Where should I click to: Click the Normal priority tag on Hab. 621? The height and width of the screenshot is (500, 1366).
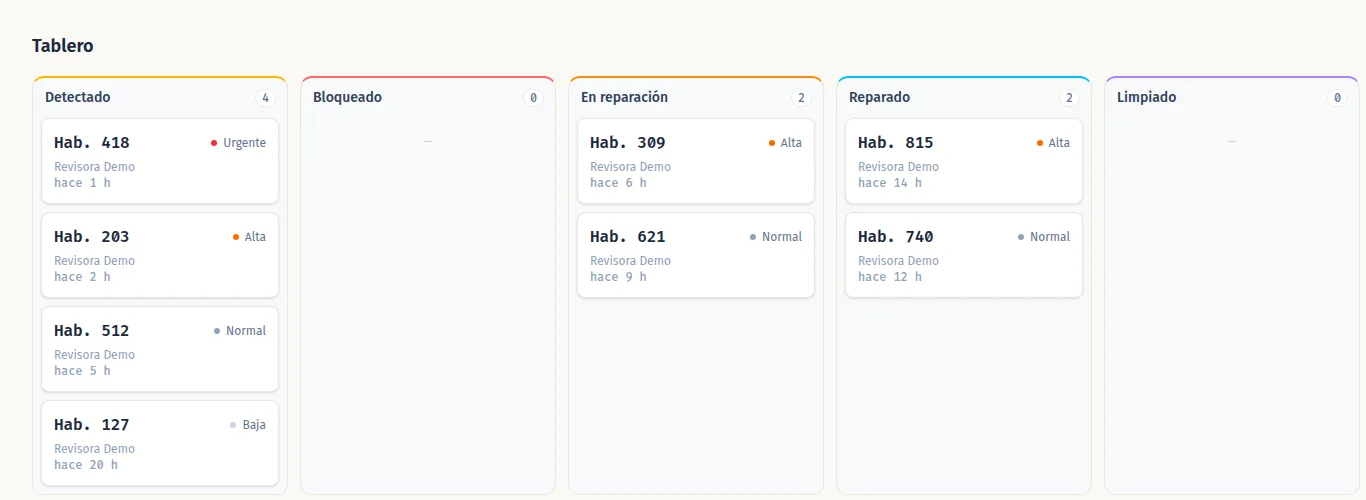coord(776,237)
